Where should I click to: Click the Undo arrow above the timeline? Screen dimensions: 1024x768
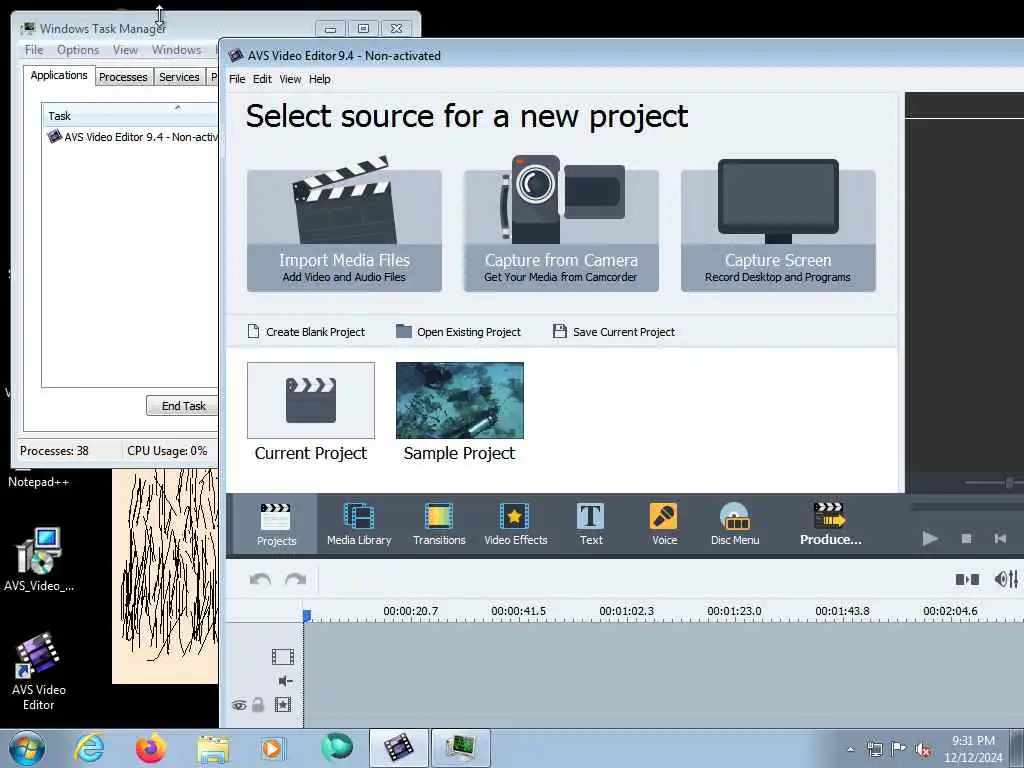(260, 579)
